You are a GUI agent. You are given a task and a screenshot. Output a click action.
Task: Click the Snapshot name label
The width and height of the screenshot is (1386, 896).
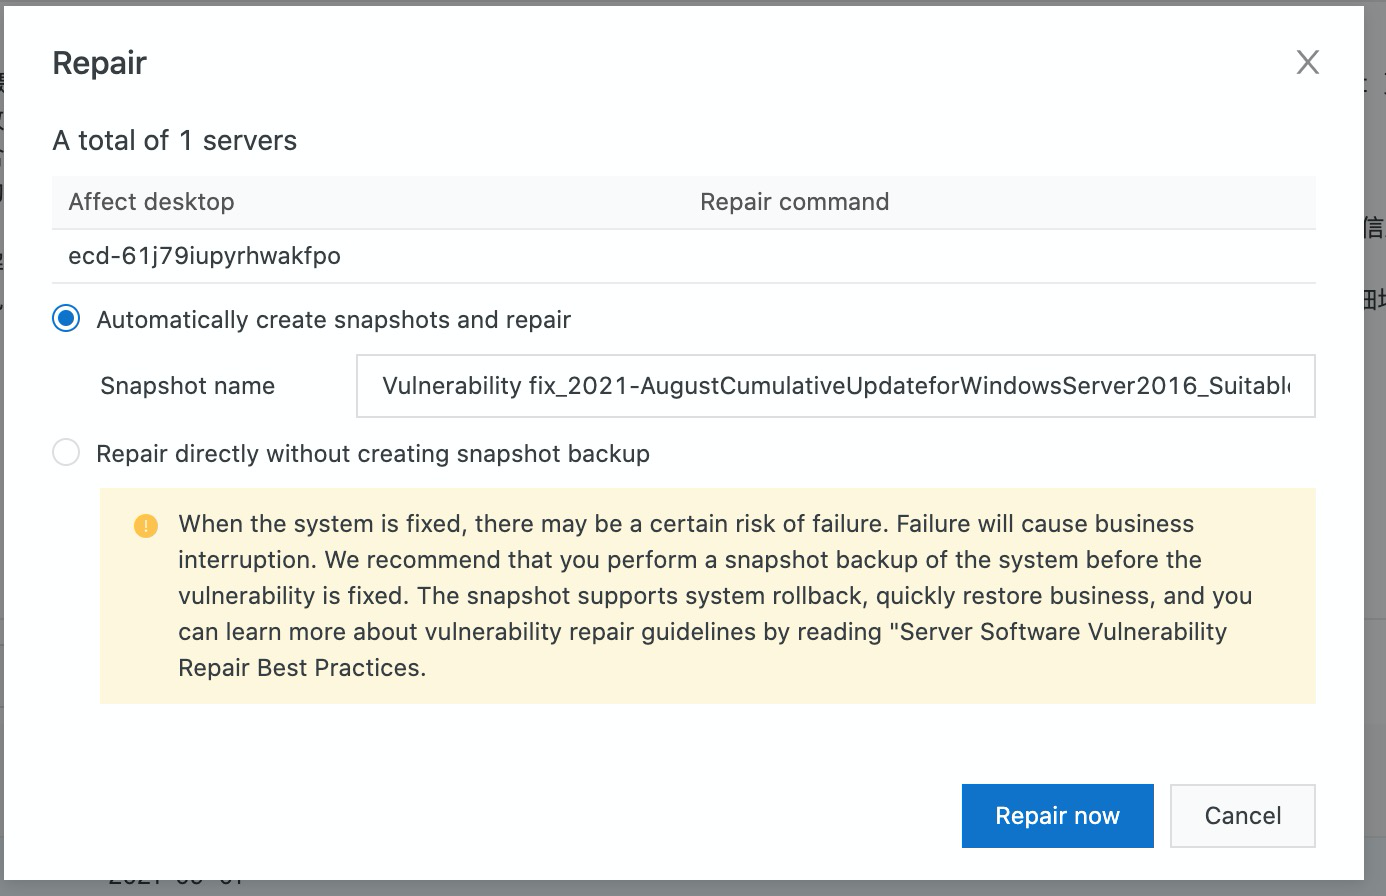187,386
